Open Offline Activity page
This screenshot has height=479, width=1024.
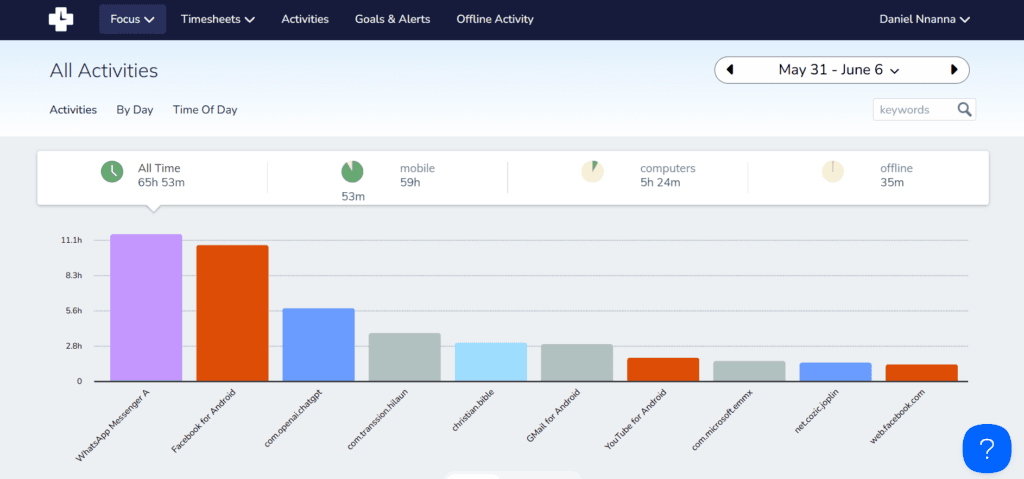[495, 19]
